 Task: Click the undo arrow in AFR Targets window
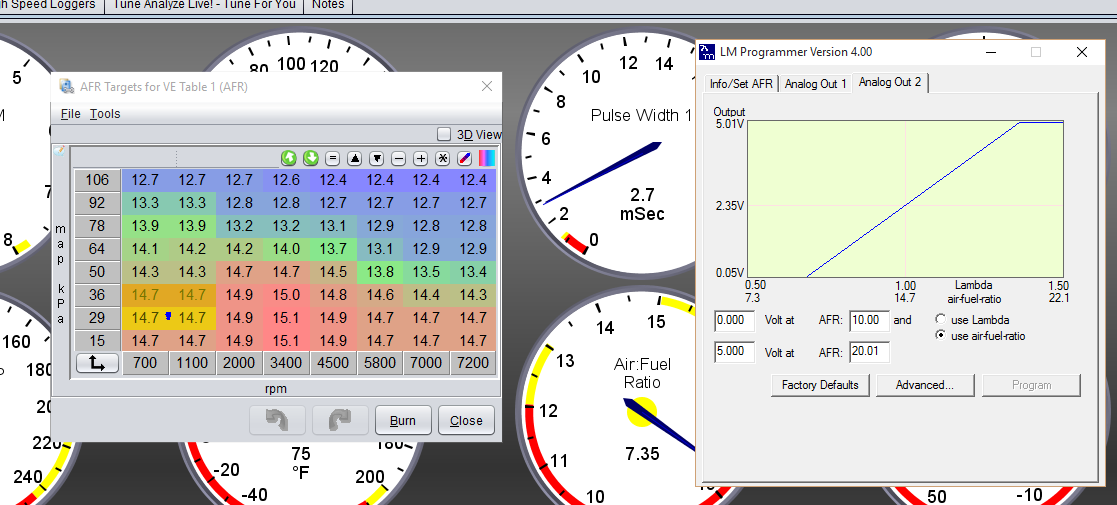[277, 420]
